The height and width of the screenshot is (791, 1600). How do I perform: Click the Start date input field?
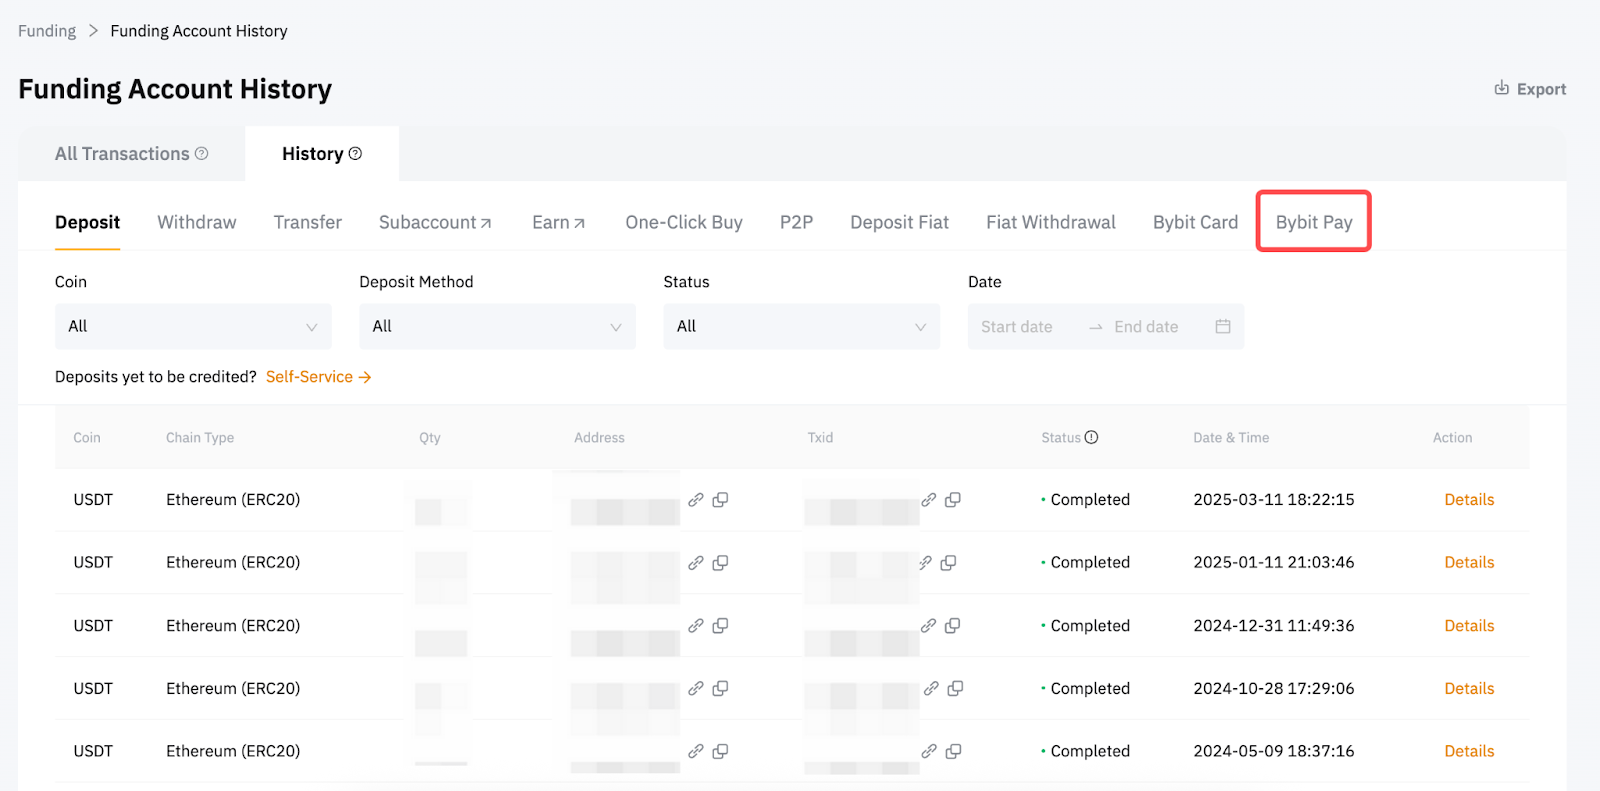pos(1017,327)
